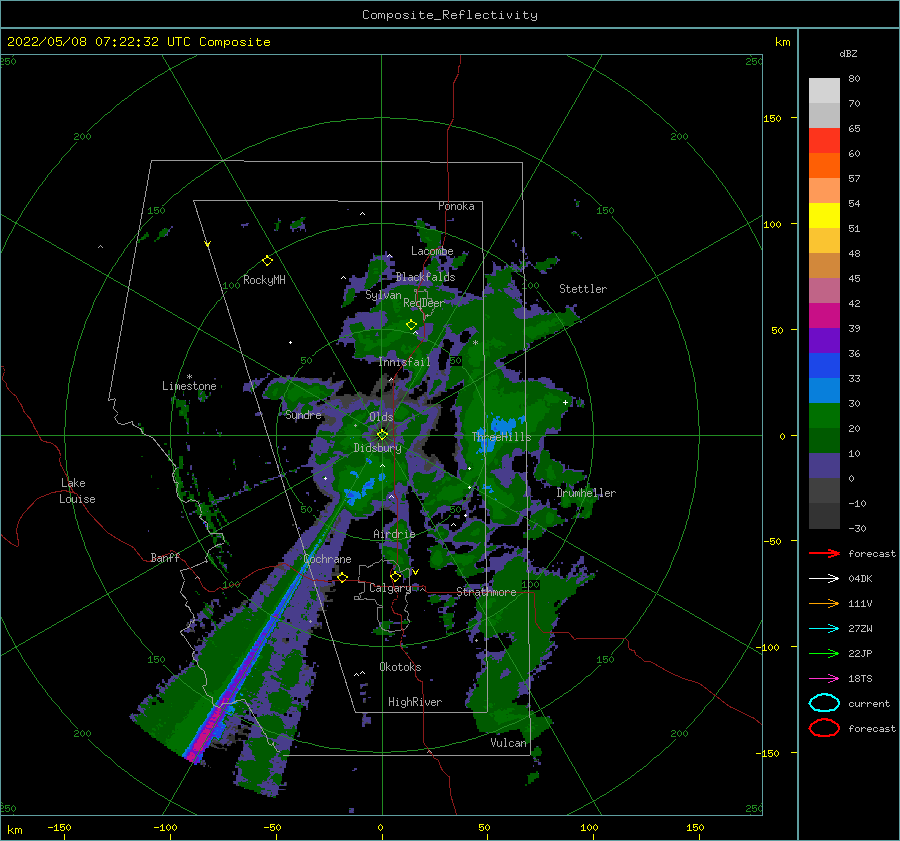Screen dimensions: 900x841
Task: Click the Calgary label
Action: point(390,588)
